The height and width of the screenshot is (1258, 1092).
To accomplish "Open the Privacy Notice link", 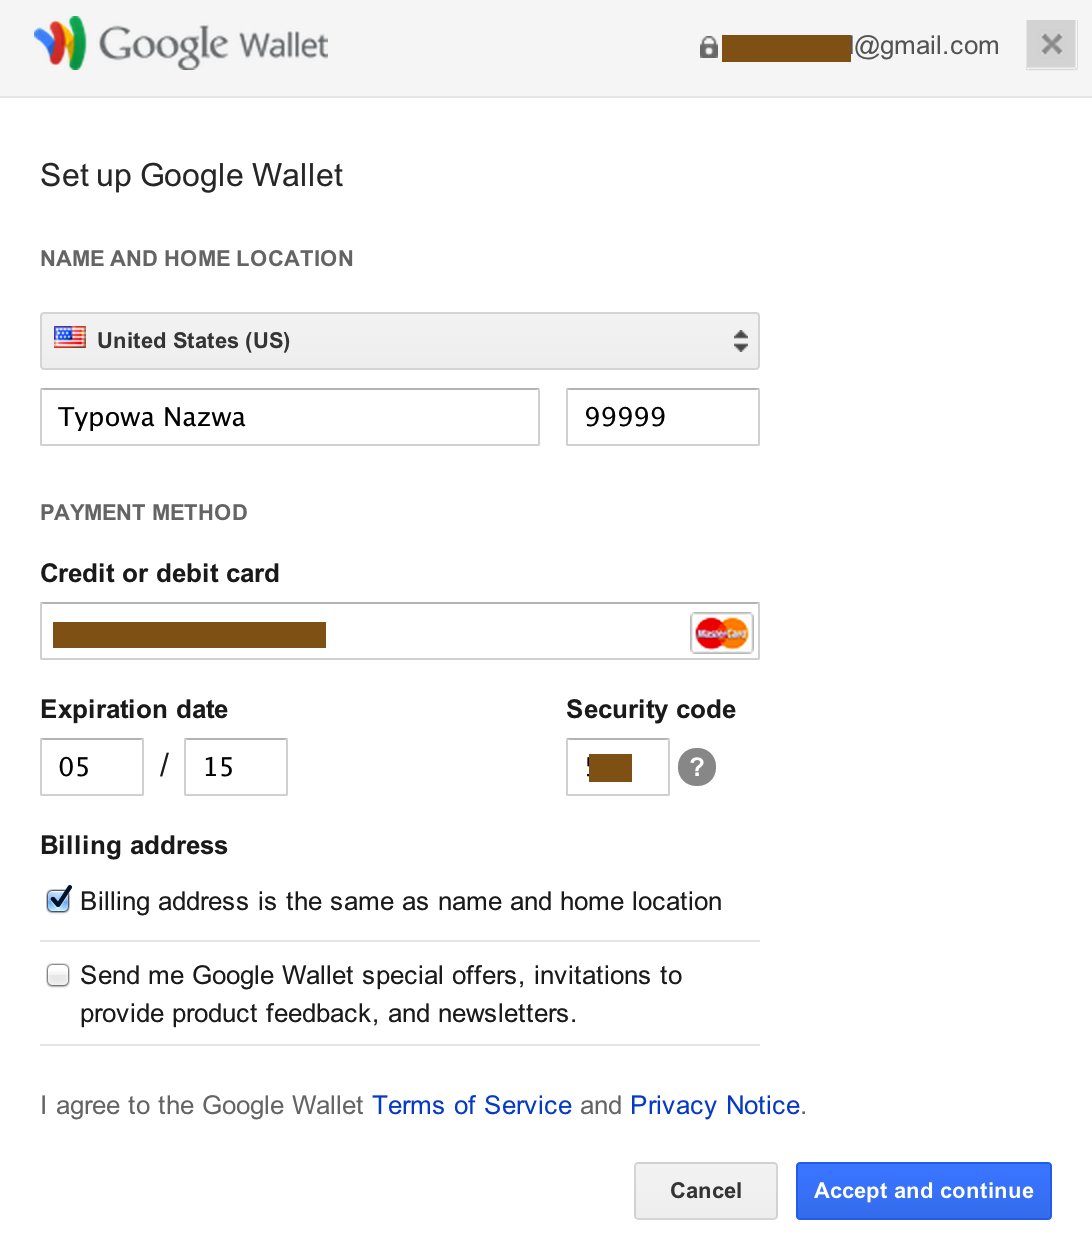I will (x=715, y=1105).
